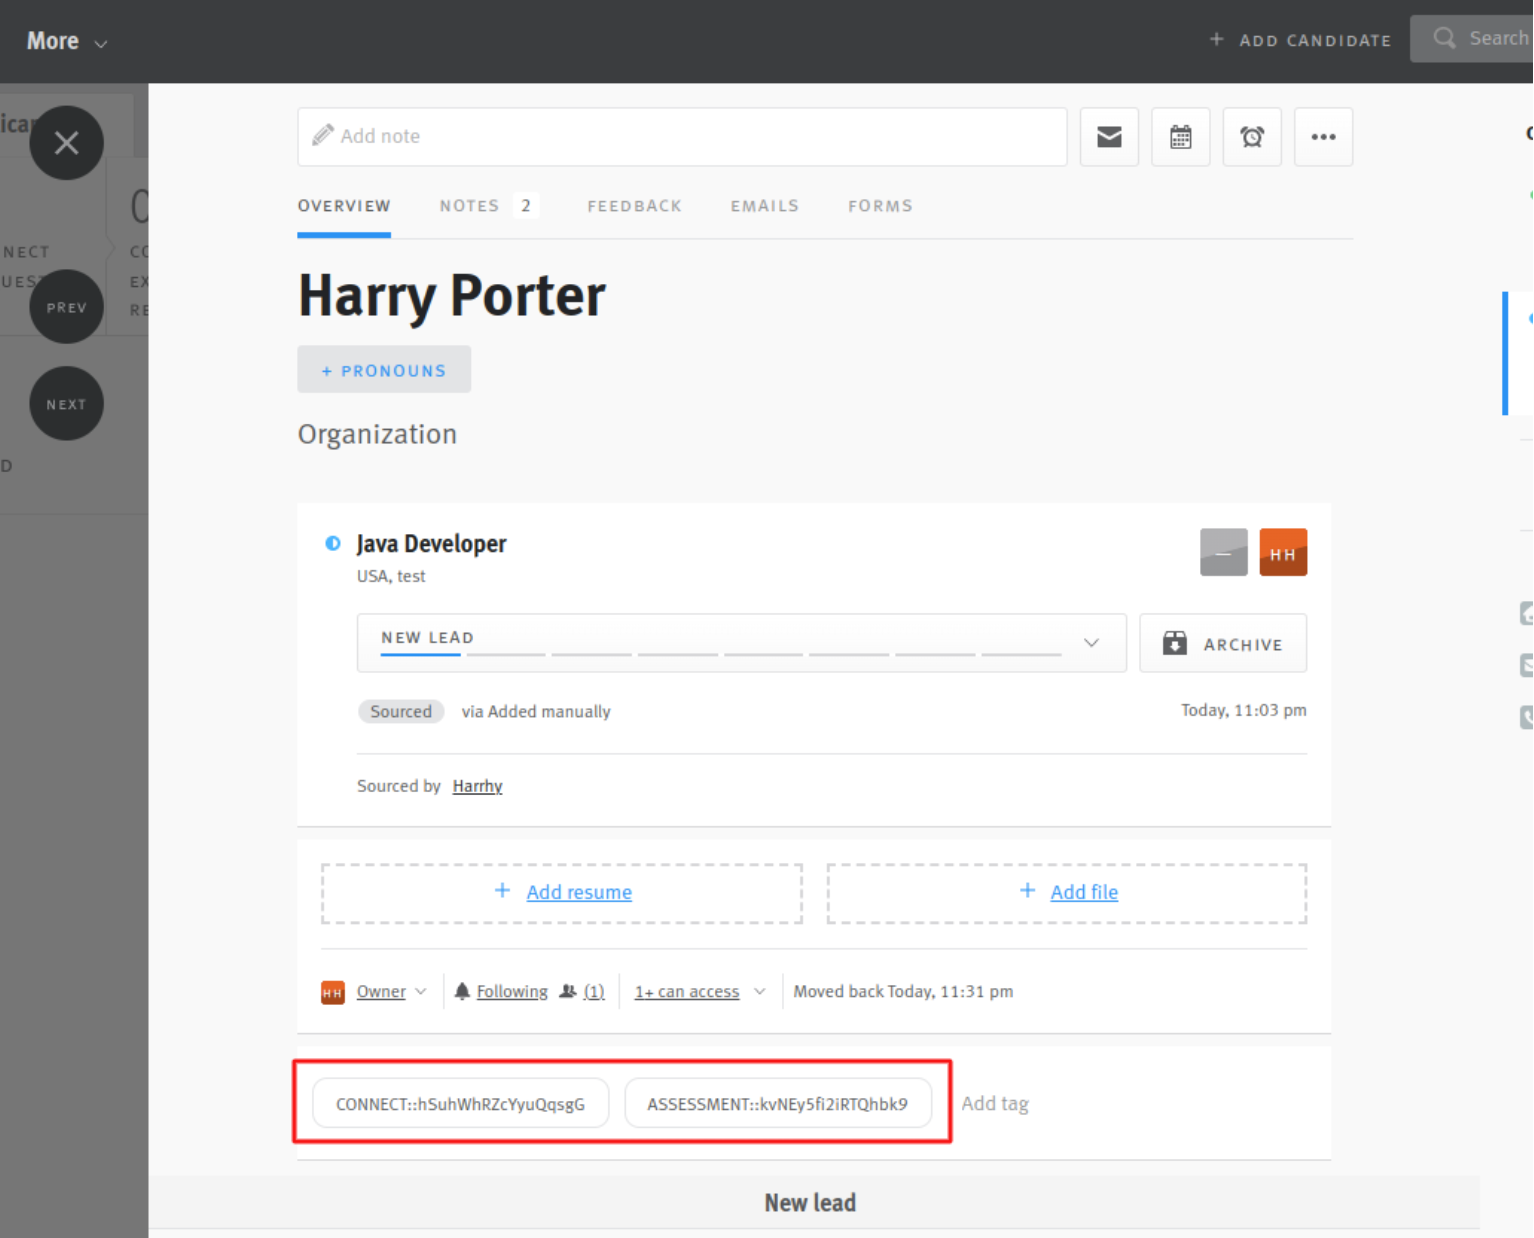Open the email icon for Harry Porter

pyautogui.click(x=1109, y=137)
